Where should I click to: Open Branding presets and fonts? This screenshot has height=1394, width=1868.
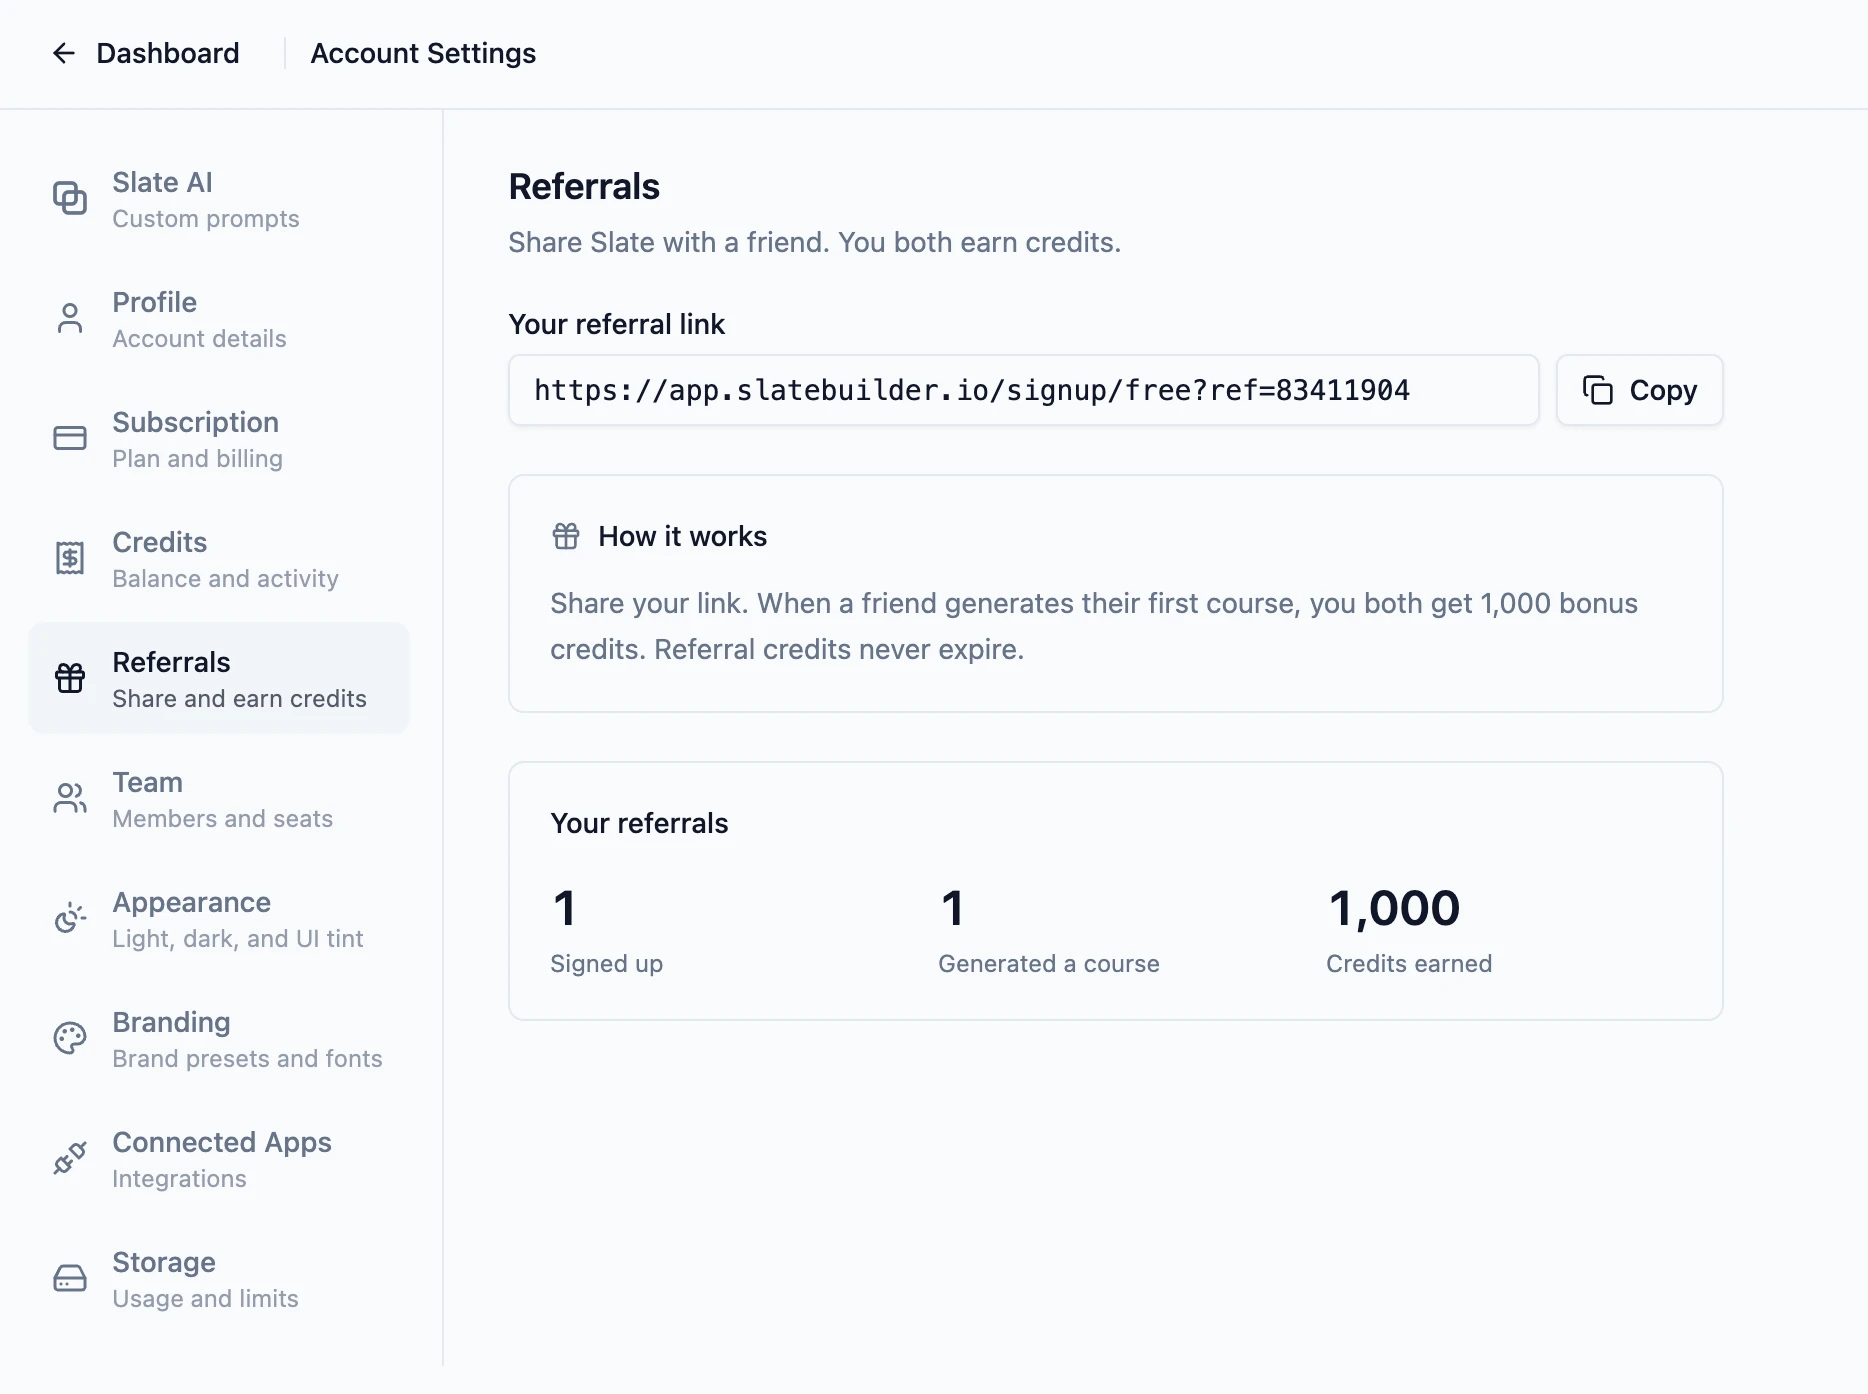(x=219, y=1038)
